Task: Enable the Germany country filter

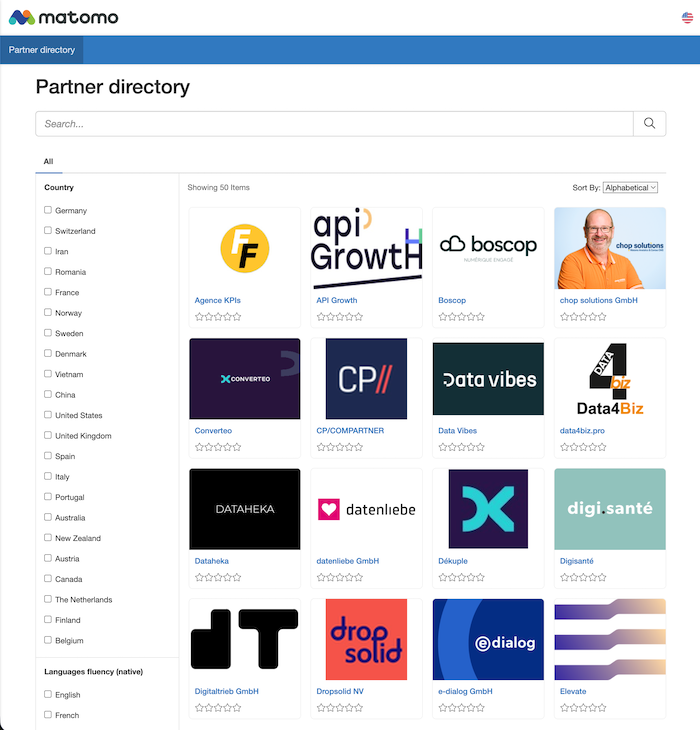Action: pyautogui.click(x=48, y=210)
